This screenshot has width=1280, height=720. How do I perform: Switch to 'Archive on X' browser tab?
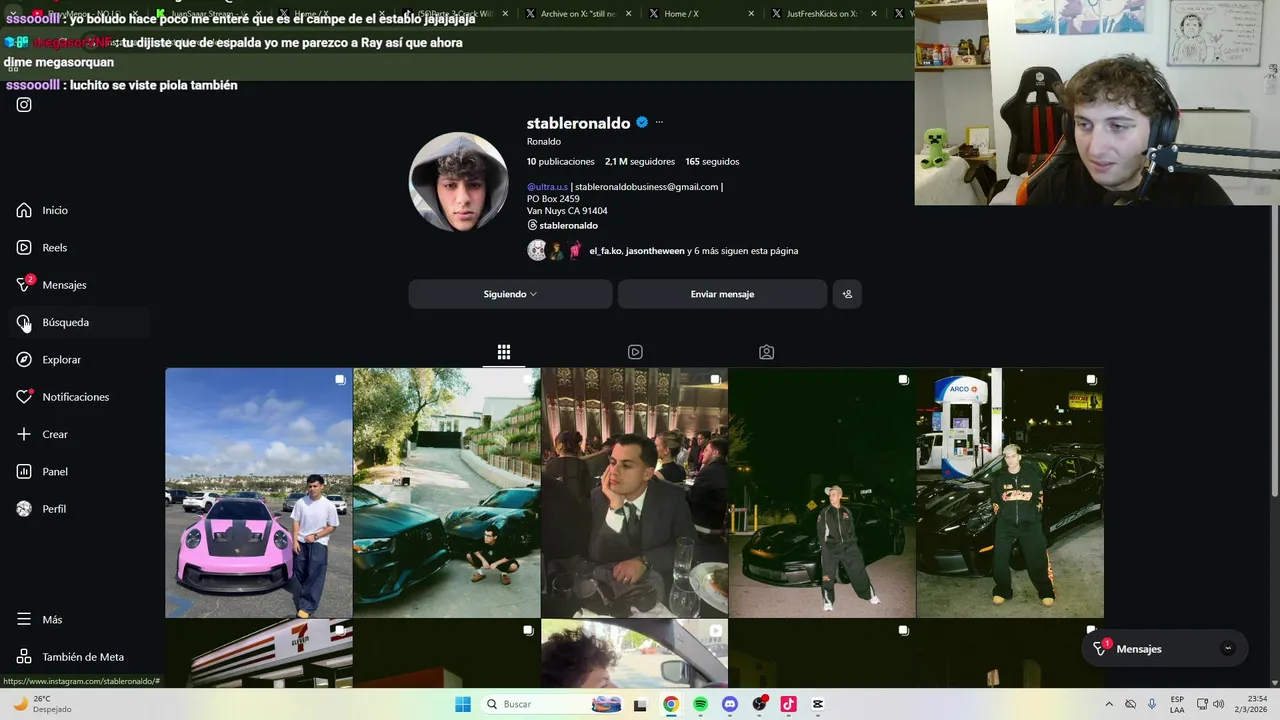[x=577, y=14]
